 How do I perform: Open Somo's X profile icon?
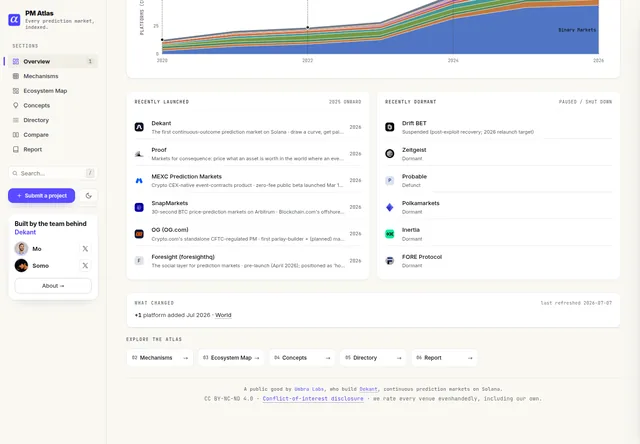(85, 266)
